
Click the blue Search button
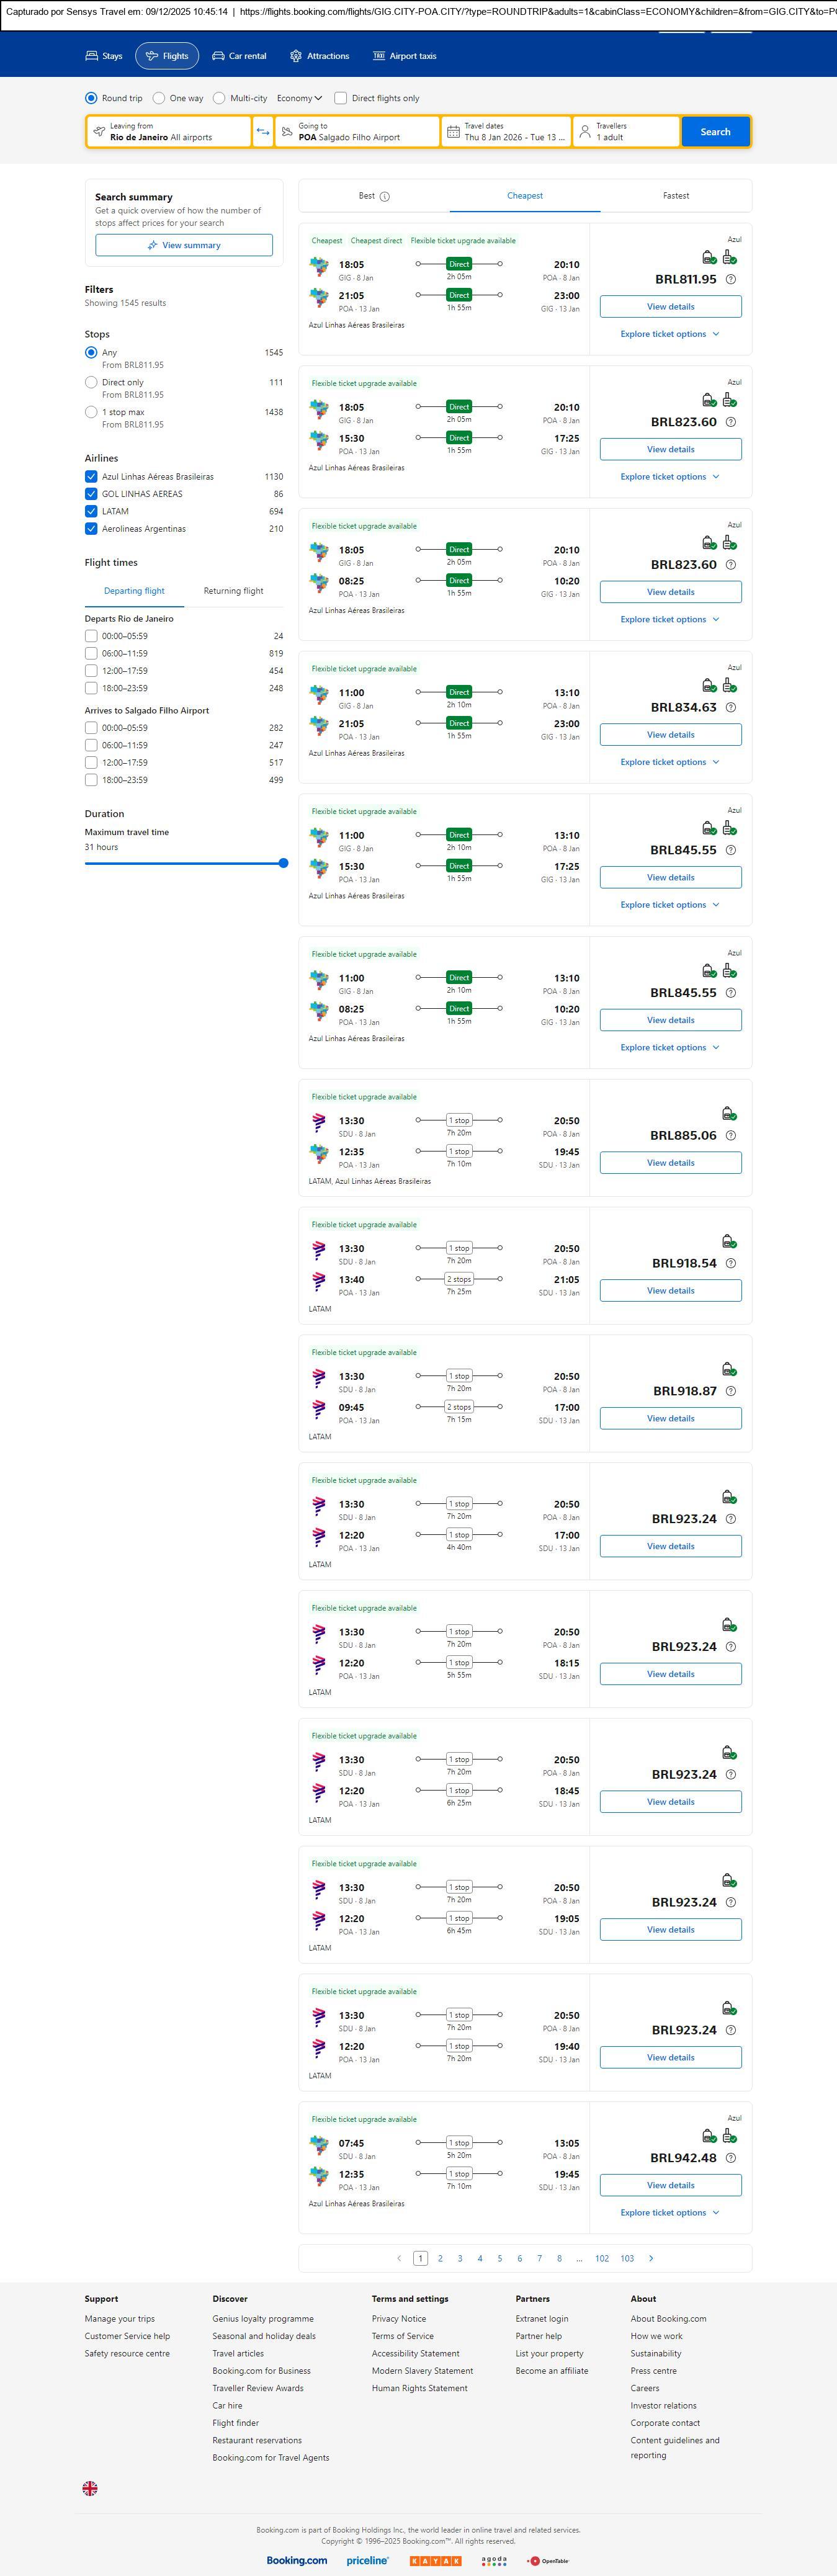[715, 132]
